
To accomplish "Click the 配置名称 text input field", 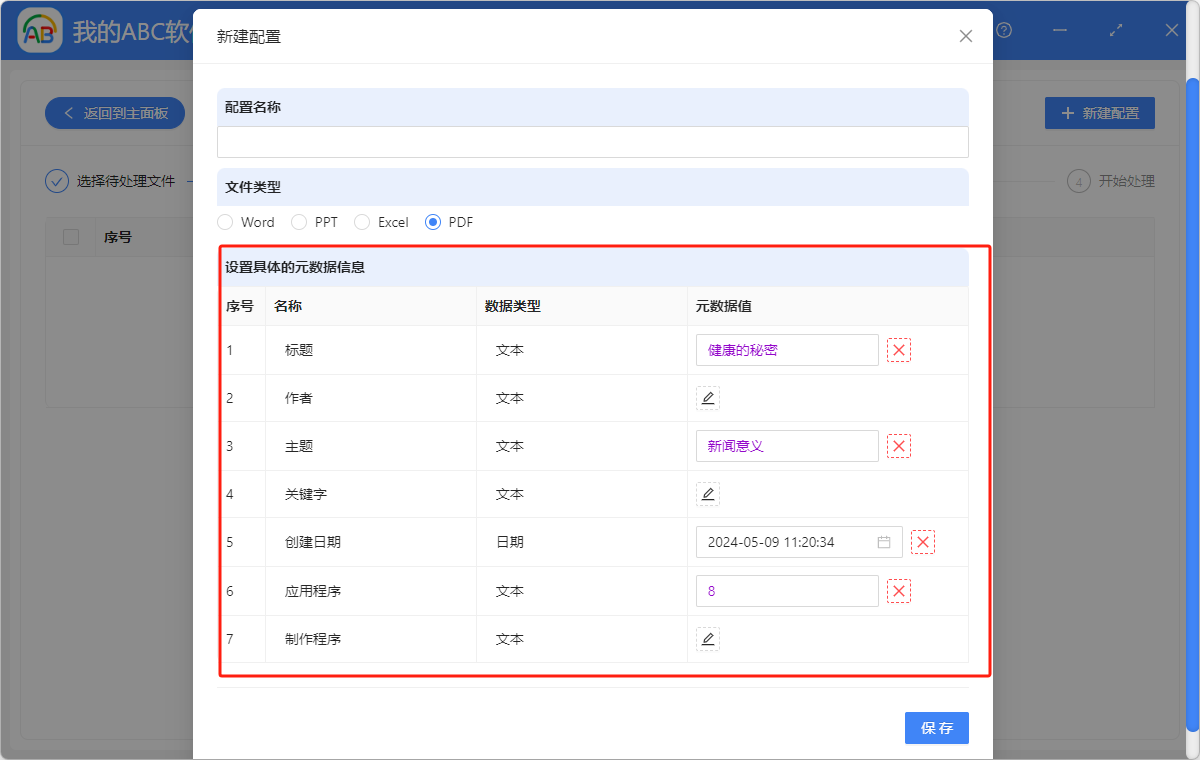I will [x=592, y=142].
